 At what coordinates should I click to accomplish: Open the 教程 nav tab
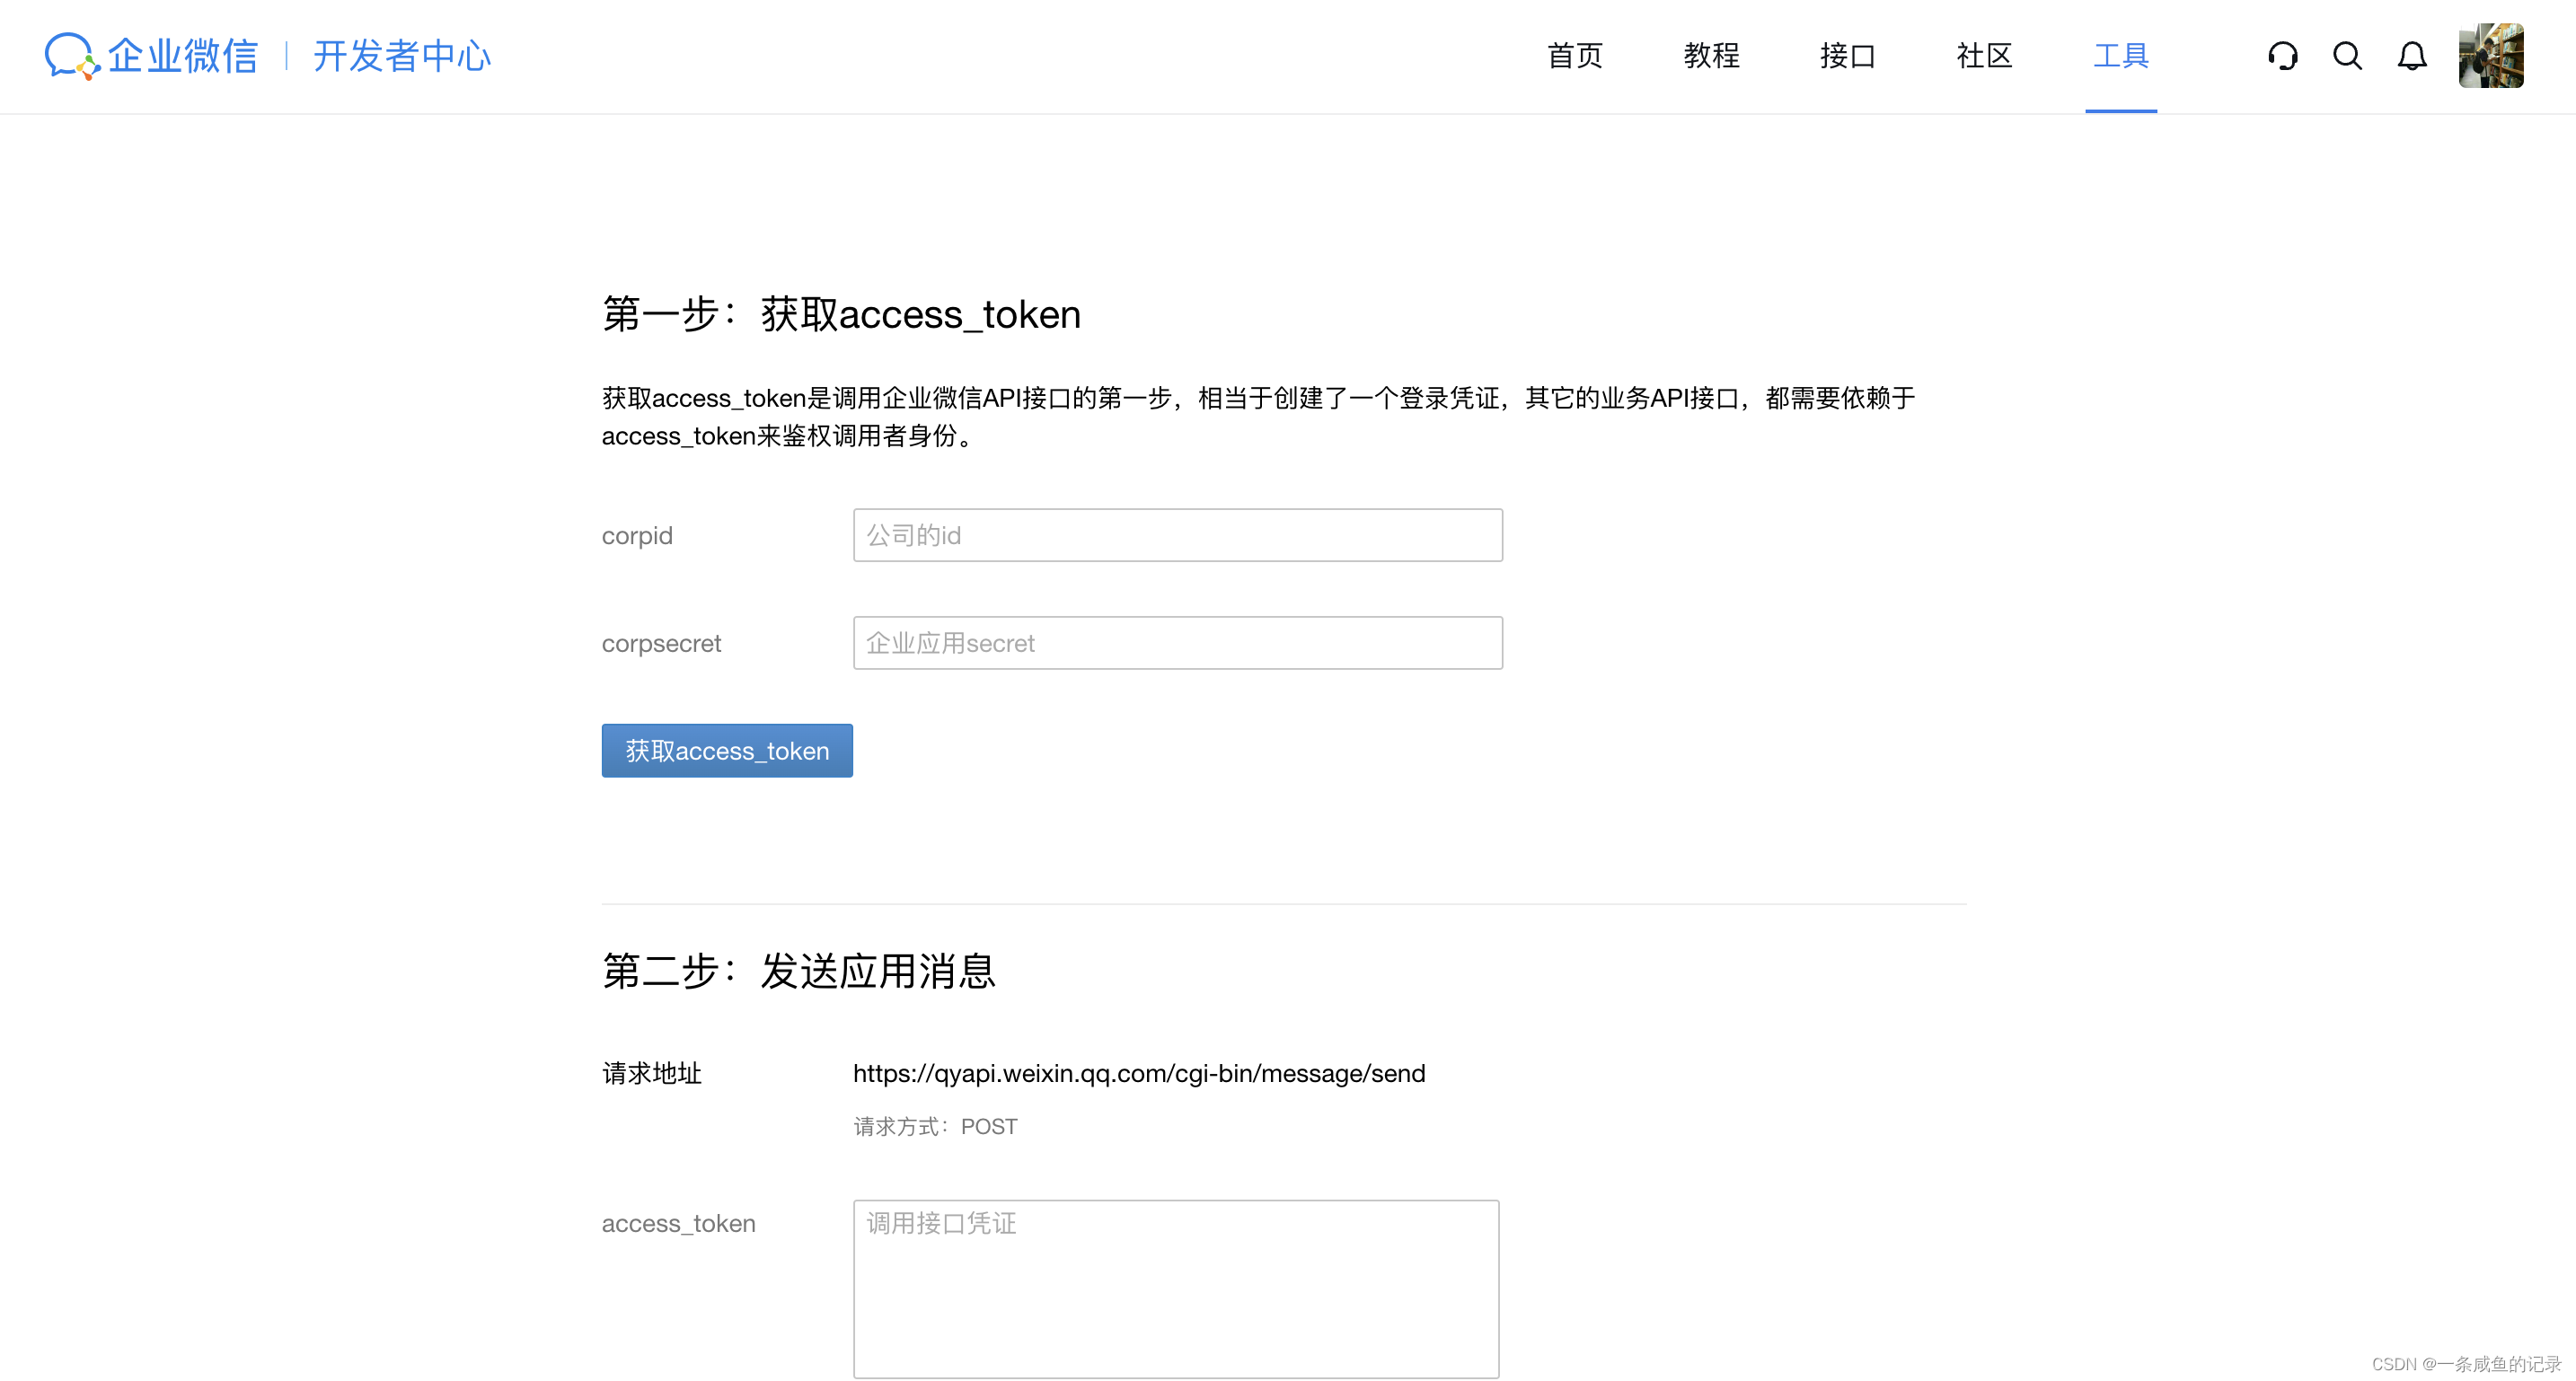1711,56
